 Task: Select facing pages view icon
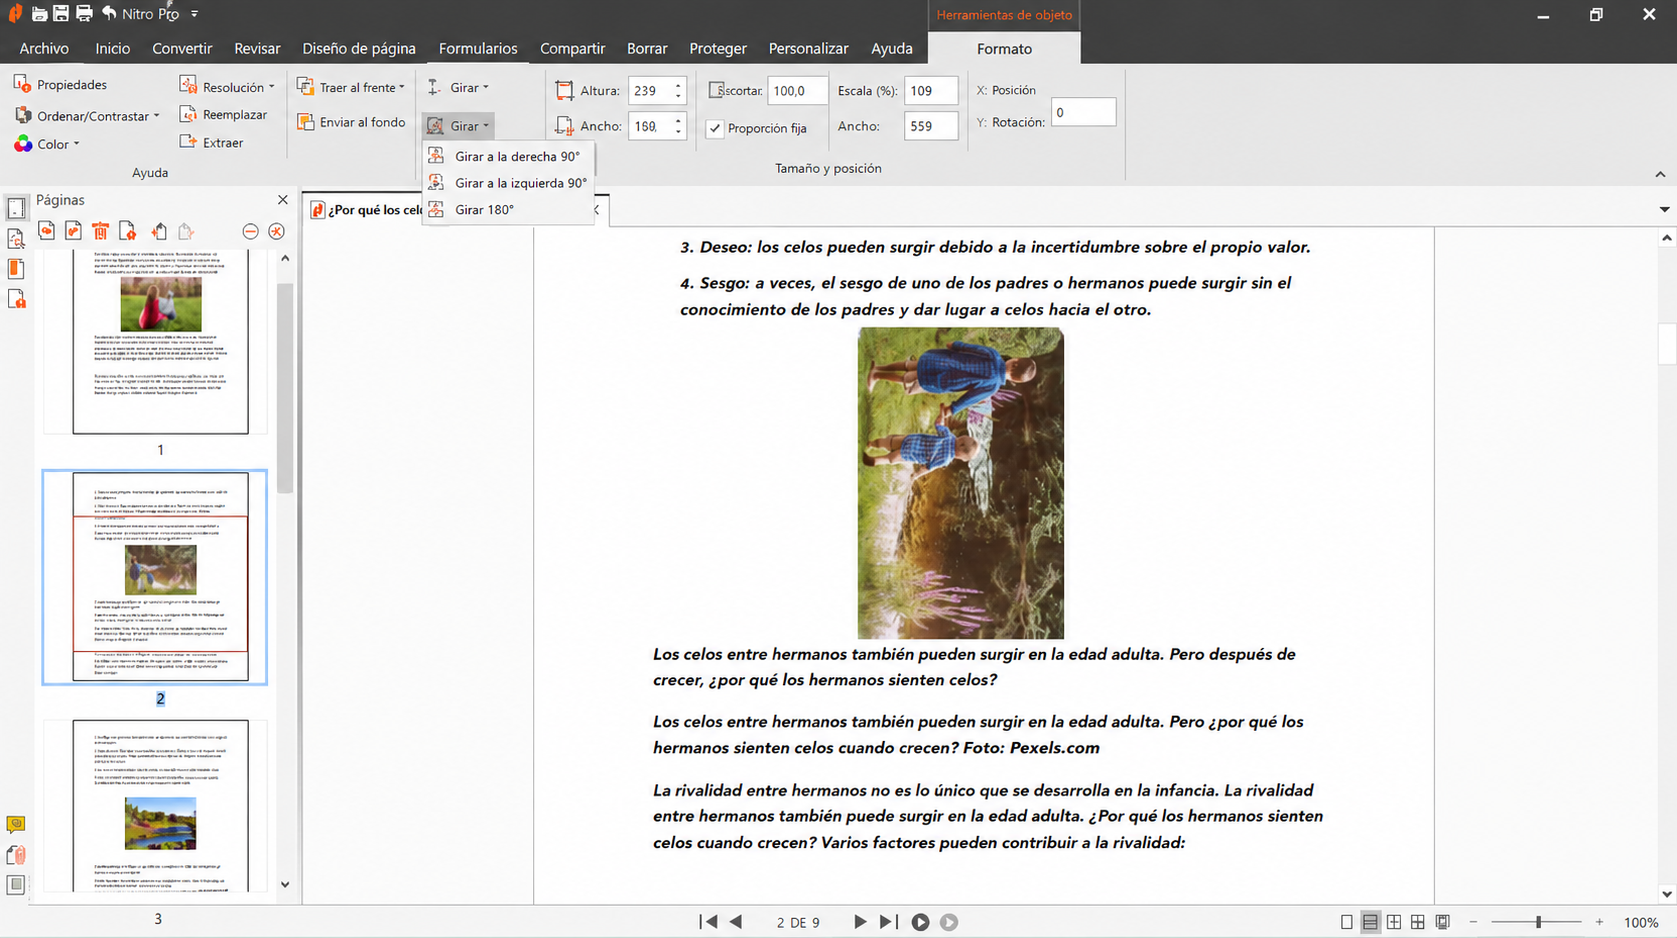point(1394,922)
